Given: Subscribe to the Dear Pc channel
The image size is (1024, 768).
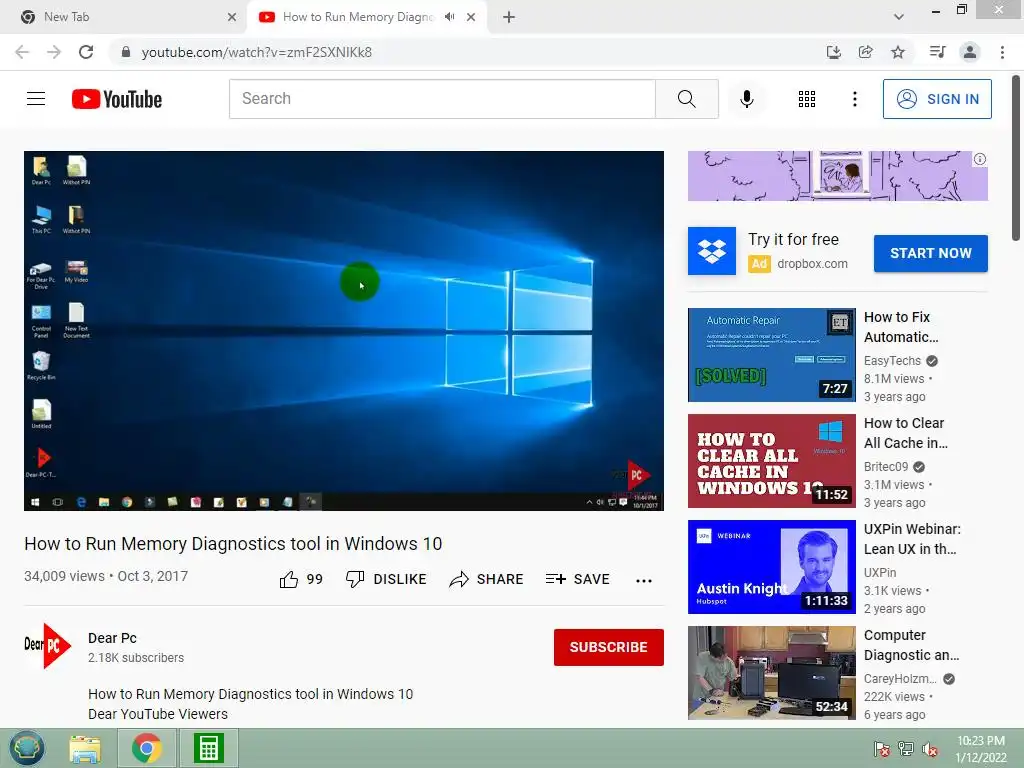Looking at the screenshot, I should tap(609, 647).
